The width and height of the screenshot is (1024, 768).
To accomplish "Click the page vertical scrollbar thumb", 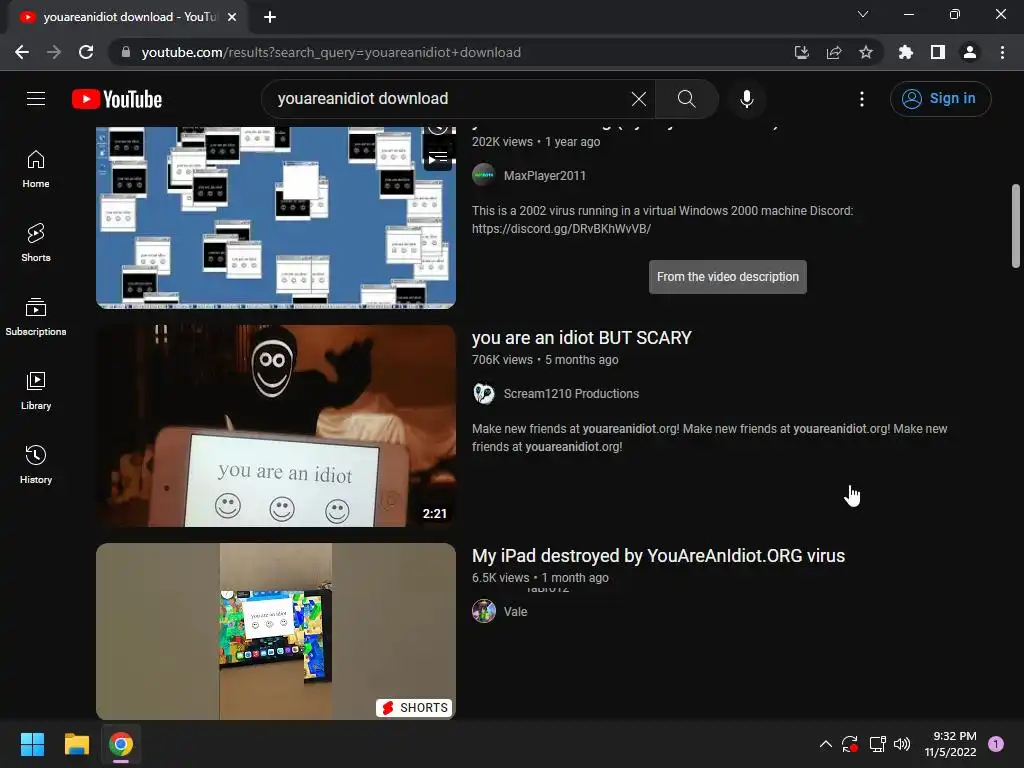I will (x=1016, y=226).
